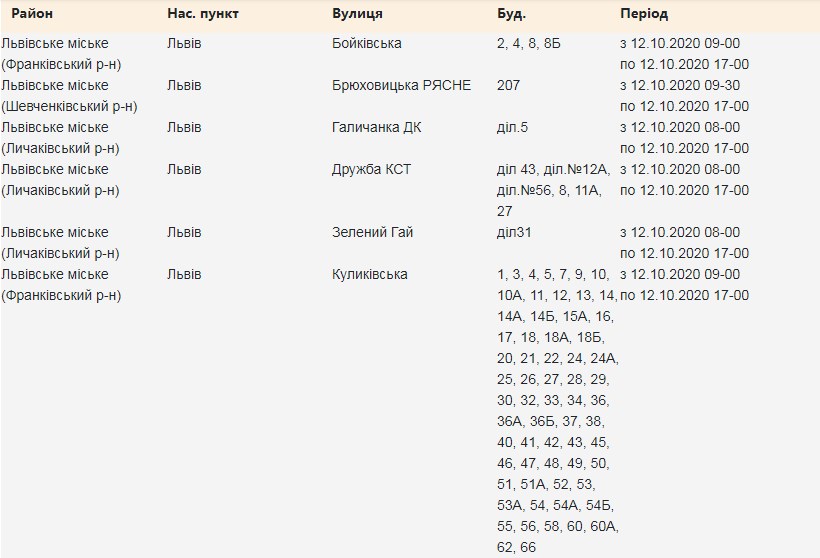This screenshot has width=820, height=558.
Task: Click the Галичанка ДК street cell
Action: pyautogui.click(x=374, y=127)
